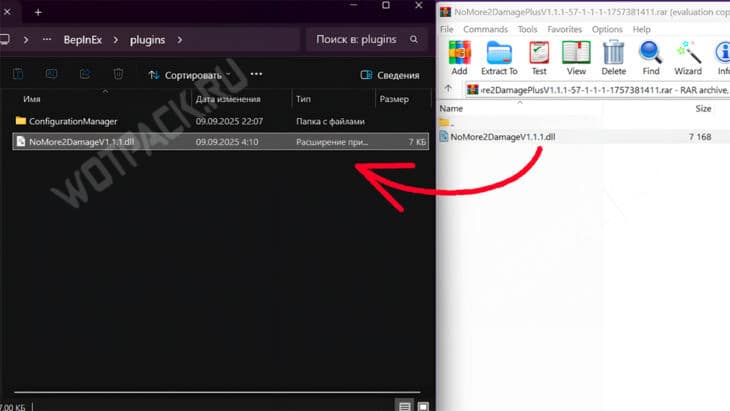Click the date 09.09.2025 22:07 cell

tap(229, 121)
